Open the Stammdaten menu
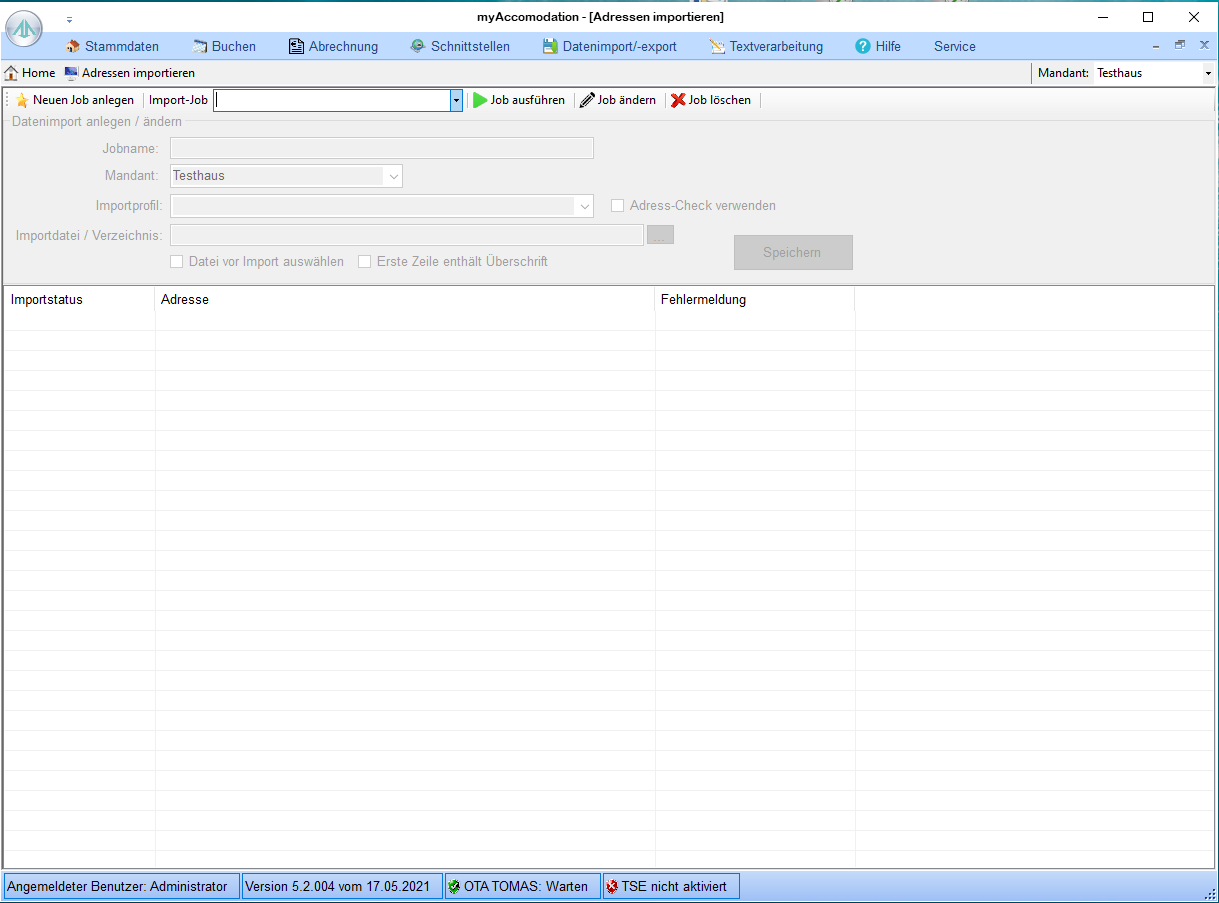1219x903 pixels. click(112, 46)
